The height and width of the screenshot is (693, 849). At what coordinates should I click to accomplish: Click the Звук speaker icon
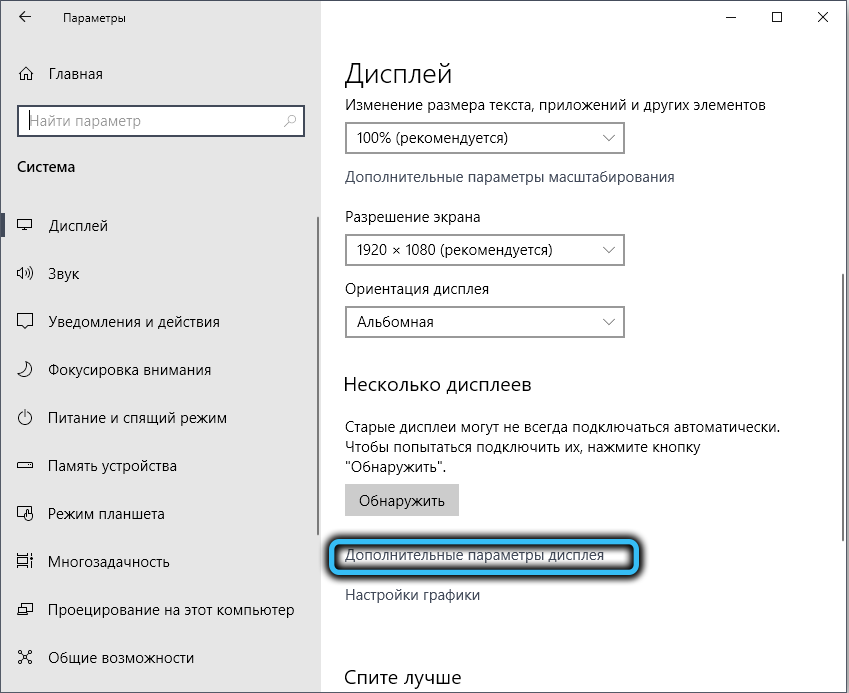[26, 274]
